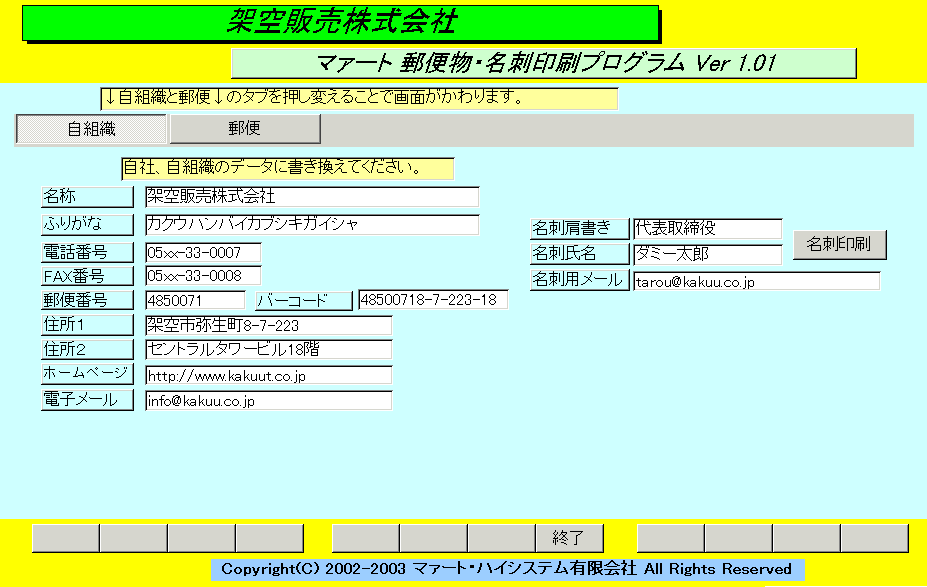927x587 pixels.
Task: Click the 住所2 label
Action: 87,349
